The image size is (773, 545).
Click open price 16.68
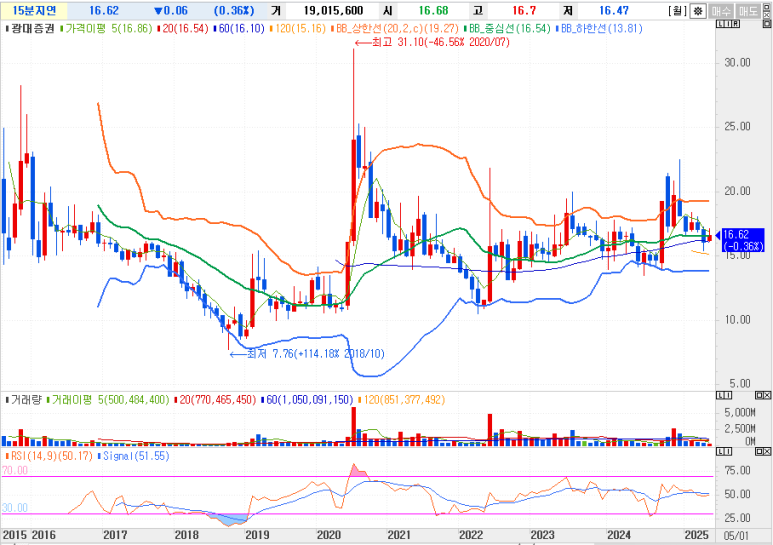[433, 11]
